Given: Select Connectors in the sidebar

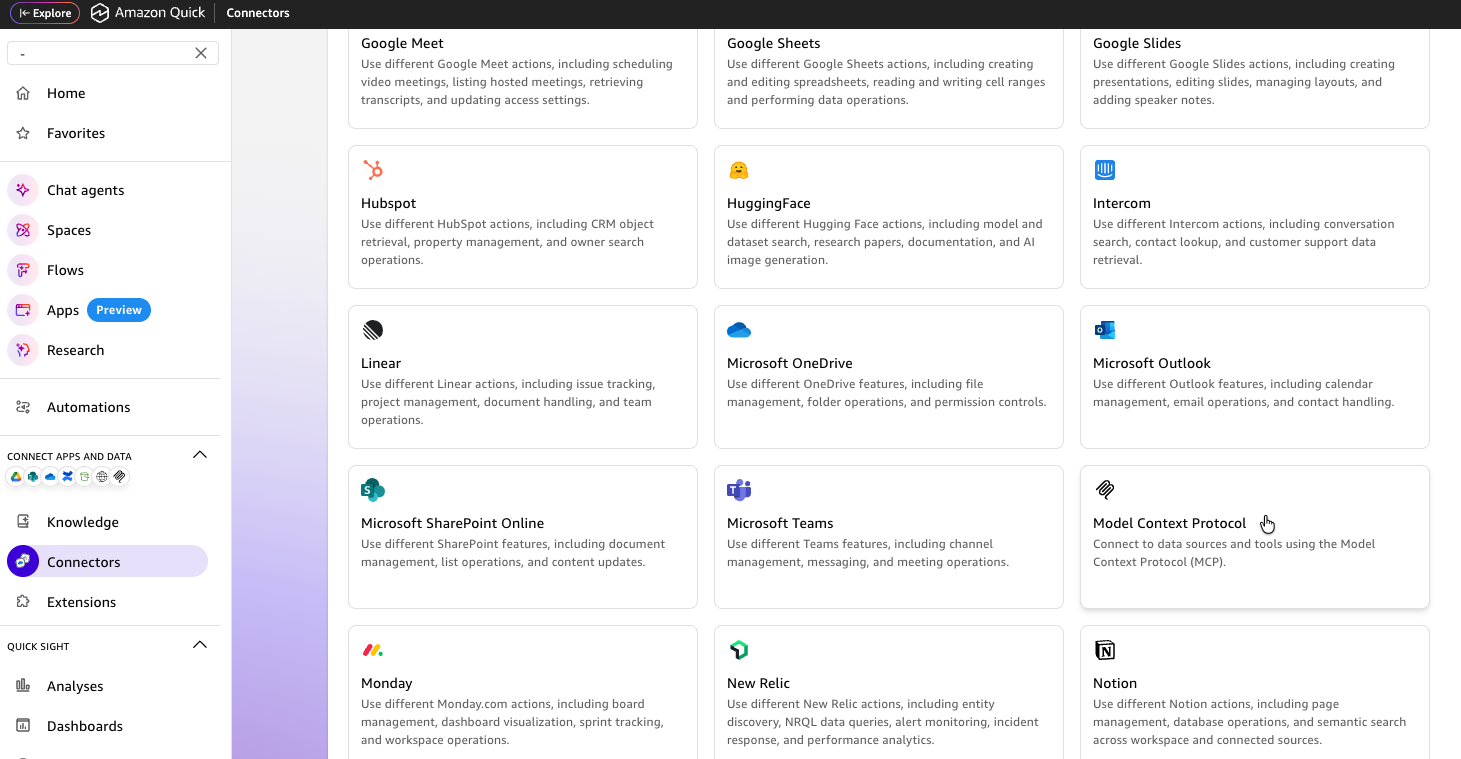Looking at the screenshot, I should pos(107,562).
